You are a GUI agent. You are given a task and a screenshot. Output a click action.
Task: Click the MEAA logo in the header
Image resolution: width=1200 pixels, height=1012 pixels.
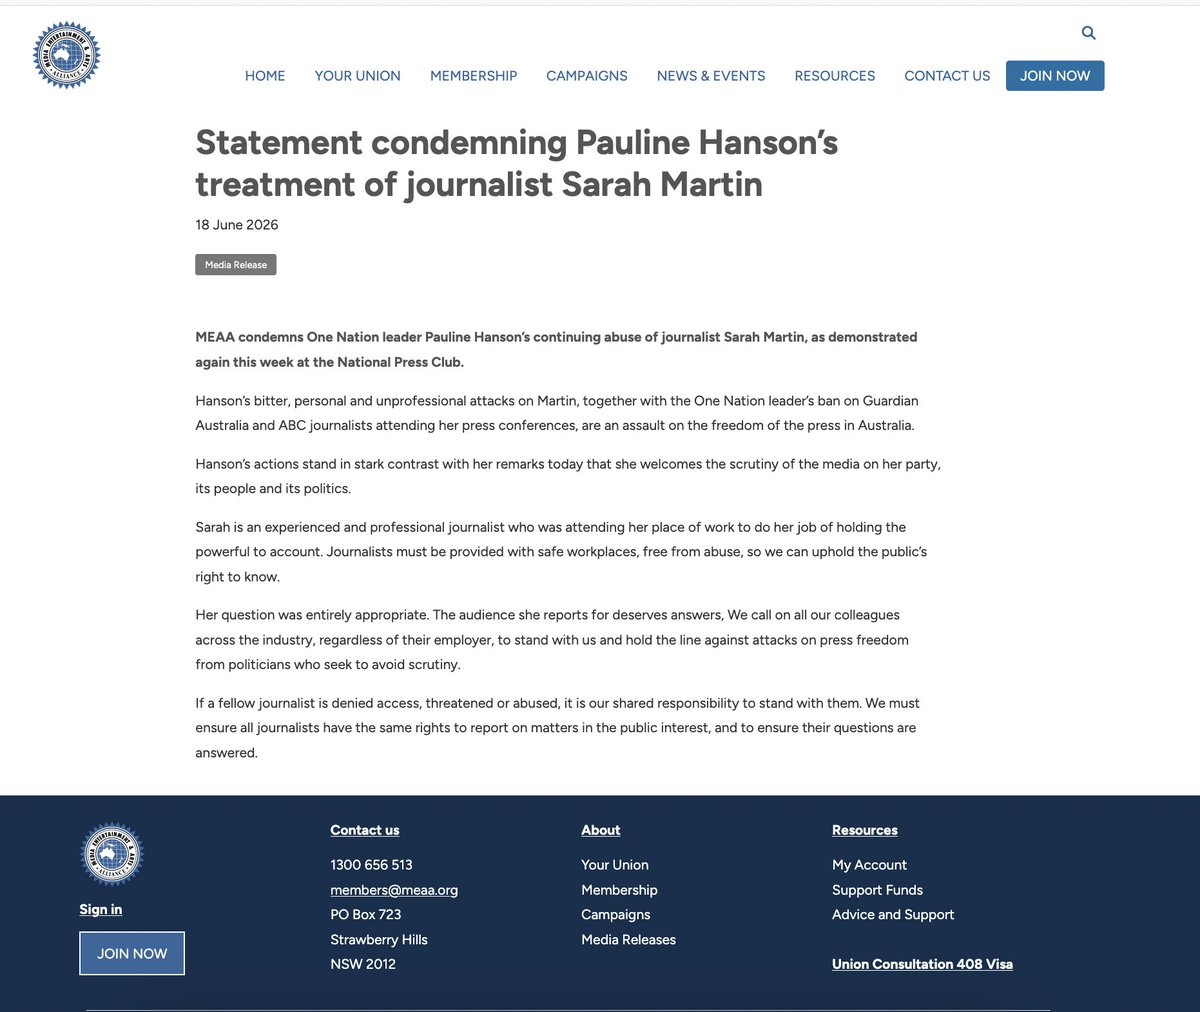[66, 55]
